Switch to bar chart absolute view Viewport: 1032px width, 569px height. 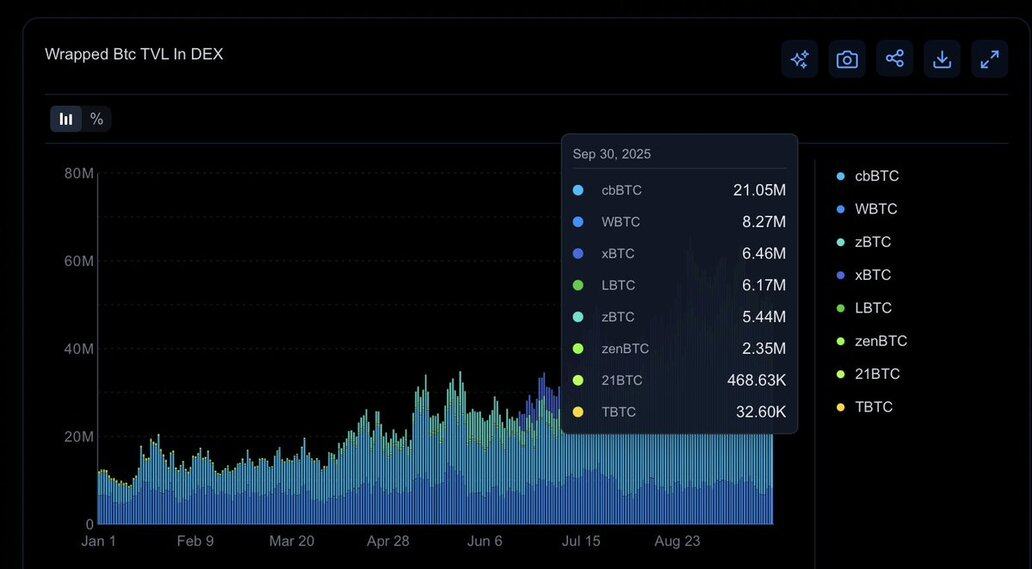pos(66,119)
